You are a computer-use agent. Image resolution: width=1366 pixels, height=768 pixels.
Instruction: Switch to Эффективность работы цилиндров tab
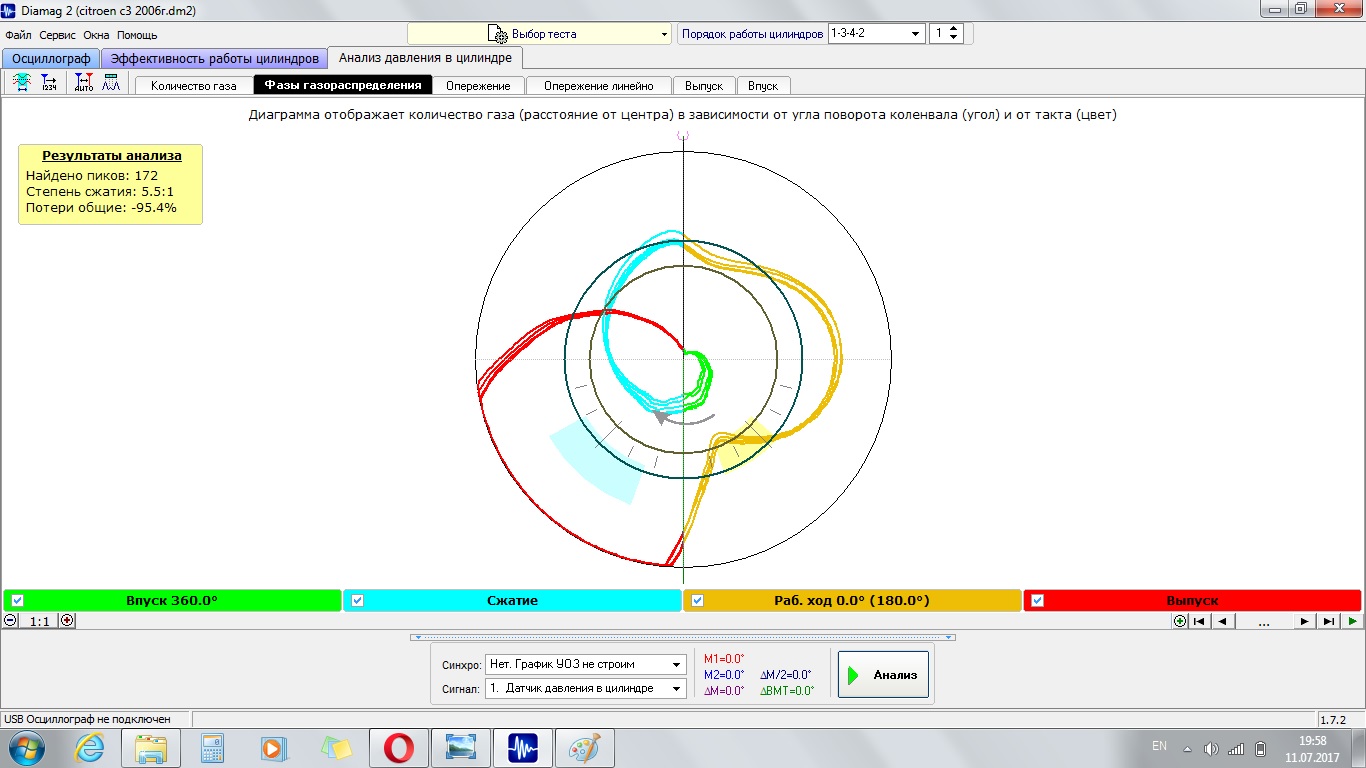(x=215, y=58)
